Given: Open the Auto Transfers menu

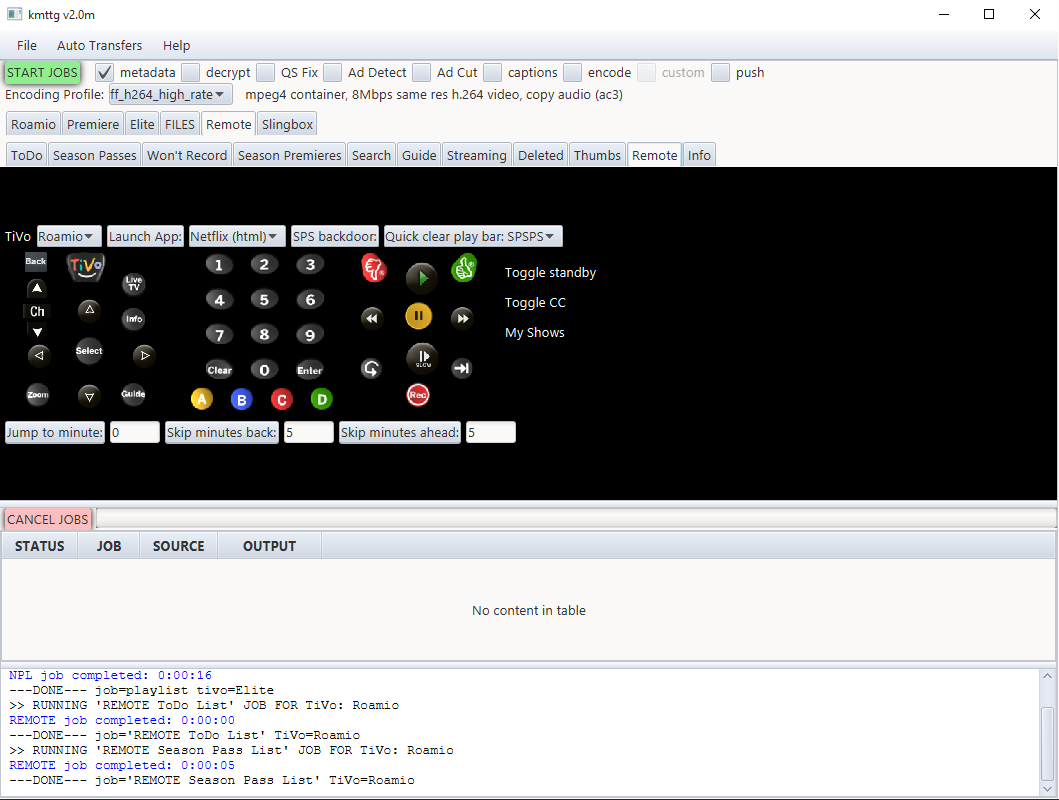Looking at the screenshot, I should click(99, 45).
